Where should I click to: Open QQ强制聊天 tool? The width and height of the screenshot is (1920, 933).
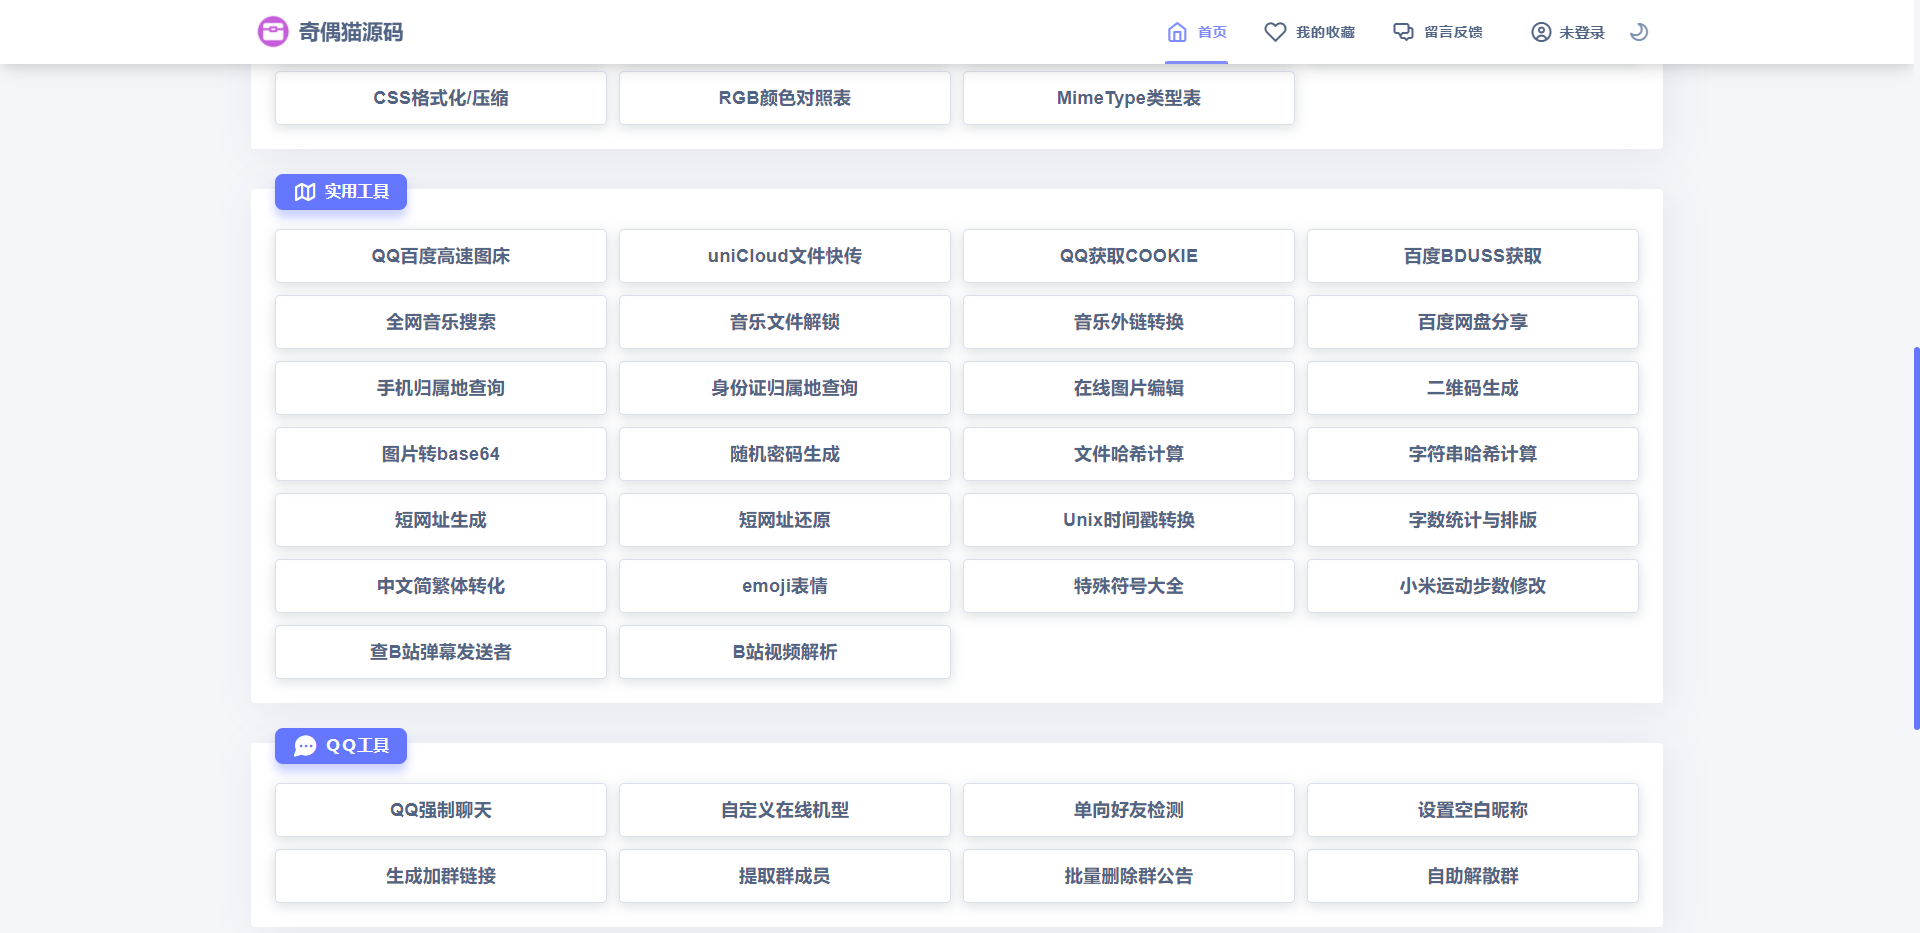click(x=441, y=810)
